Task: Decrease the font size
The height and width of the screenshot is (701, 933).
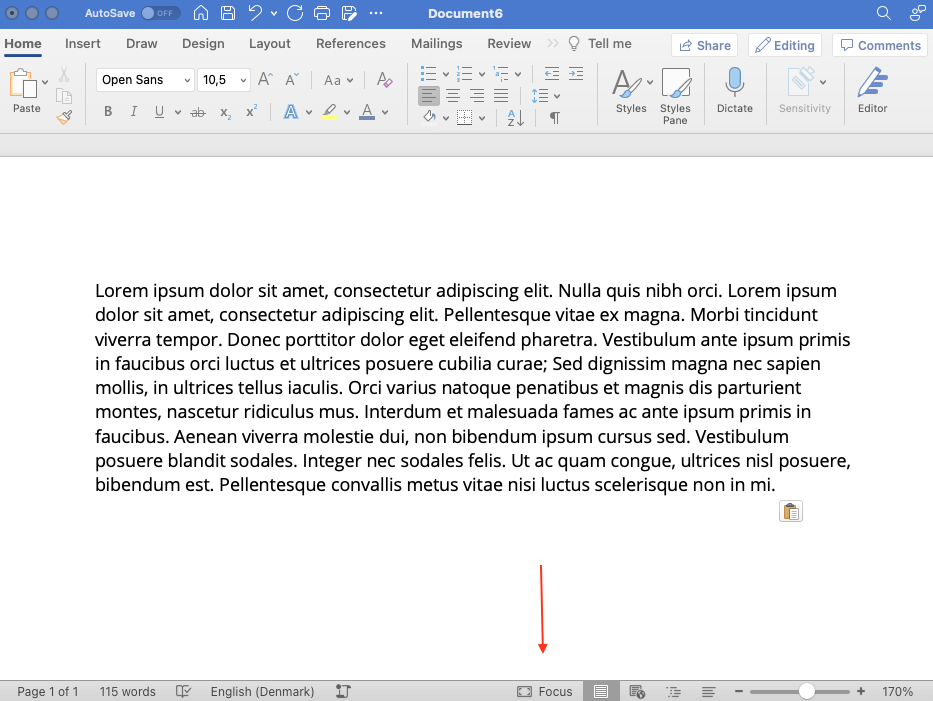Action: coord(292,80)
